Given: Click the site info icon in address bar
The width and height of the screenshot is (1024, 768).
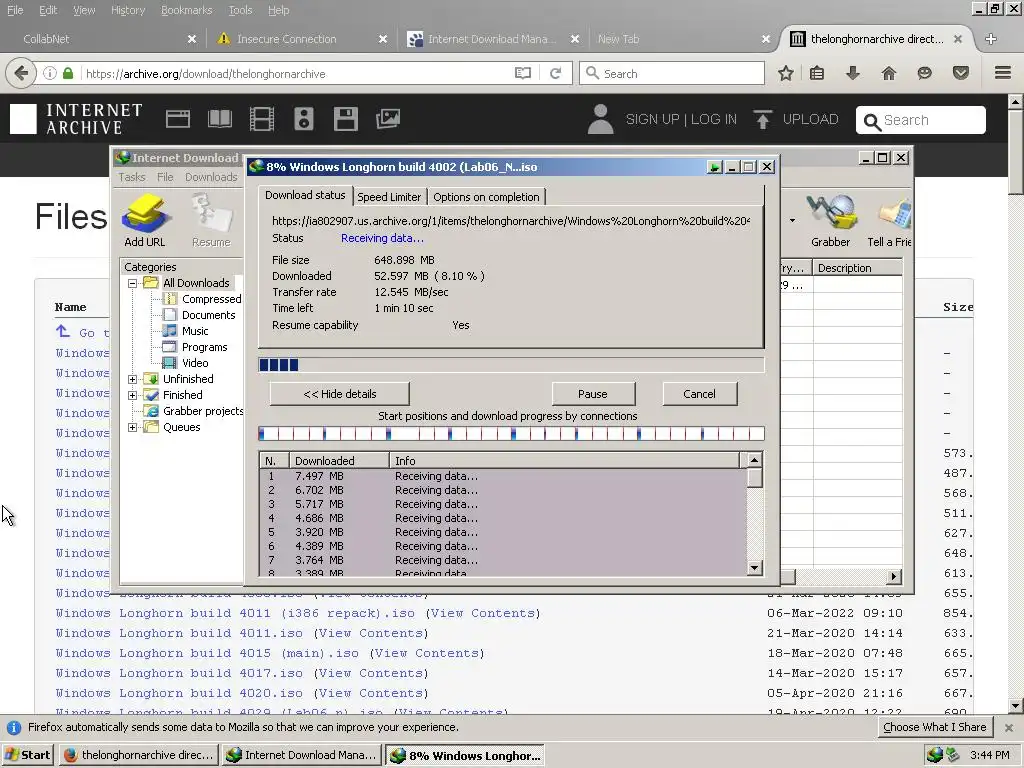Looking at the screenshot, I should click(50, 73).
